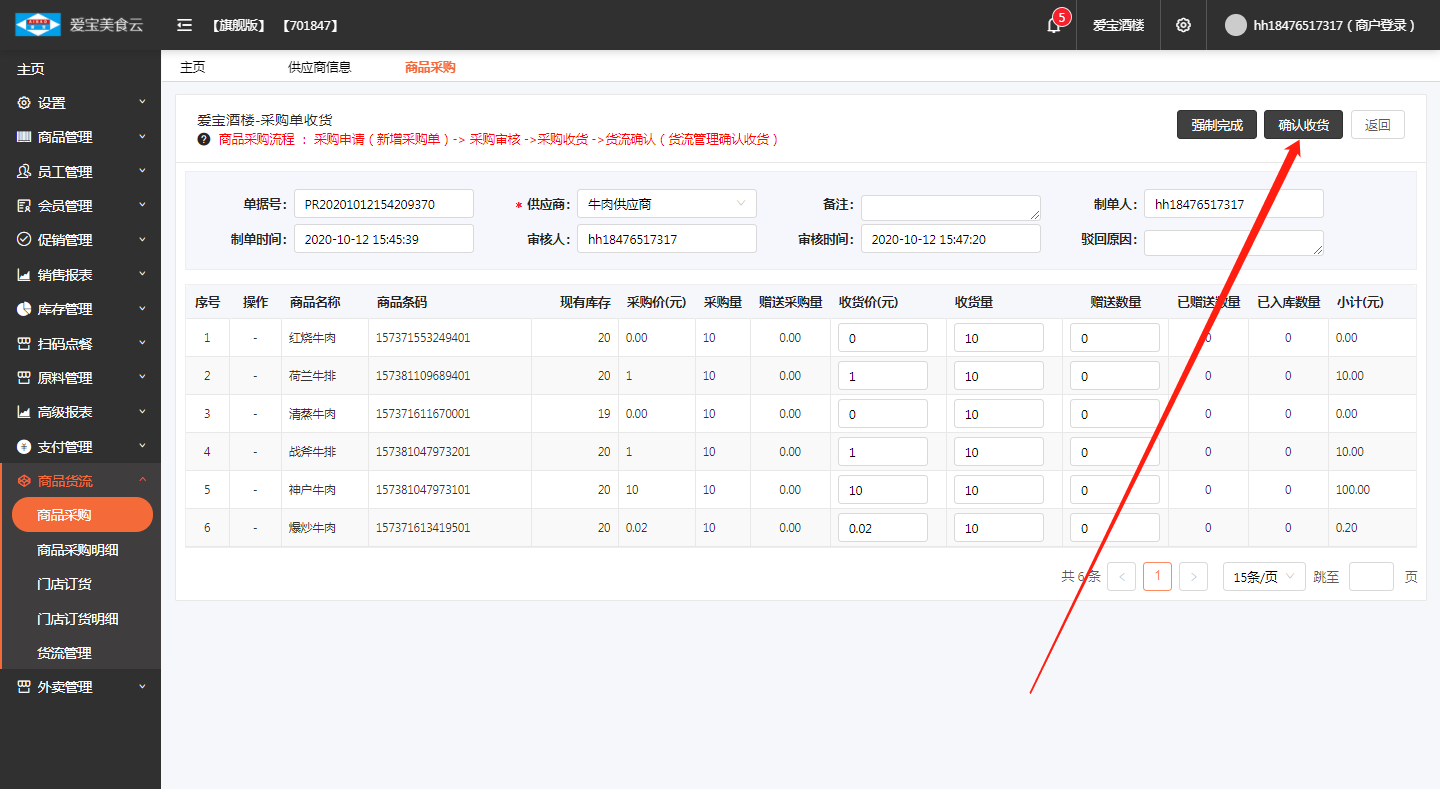This screenshot has height=789, width=1440.
Task: Expand the 商品管理 sidebar menu
Action: pos(80,137)
